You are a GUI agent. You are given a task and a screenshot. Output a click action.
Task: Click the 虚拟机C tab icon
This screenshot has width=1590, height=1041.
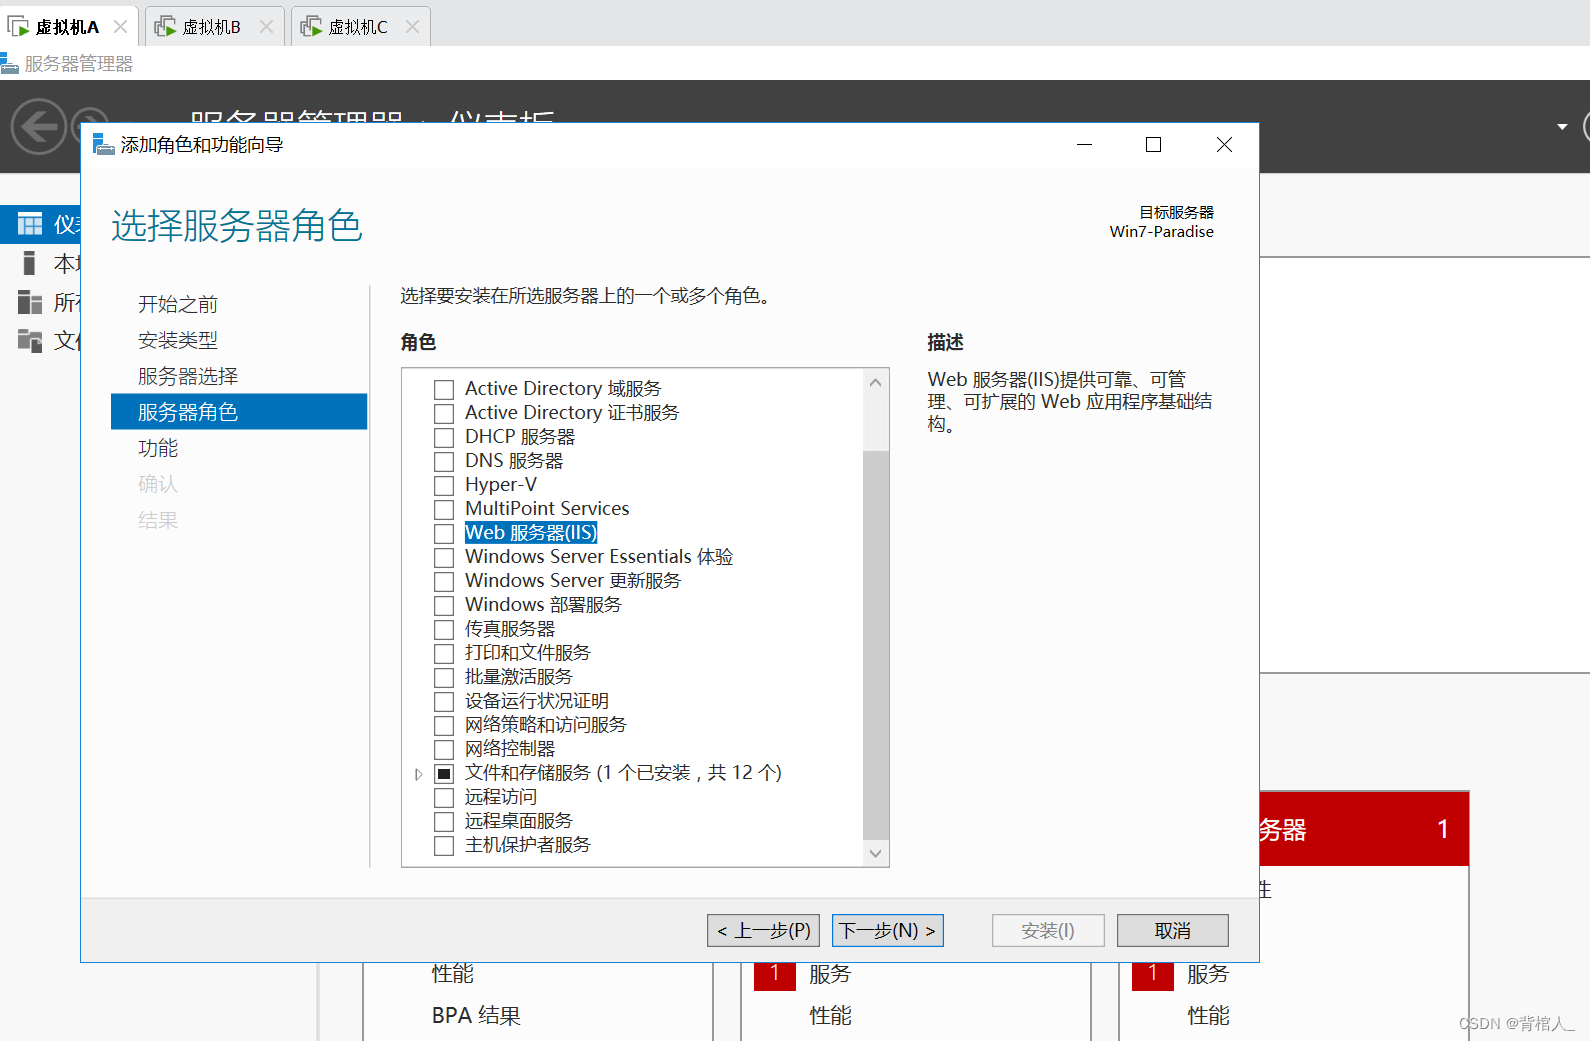(x=312, y=26)
